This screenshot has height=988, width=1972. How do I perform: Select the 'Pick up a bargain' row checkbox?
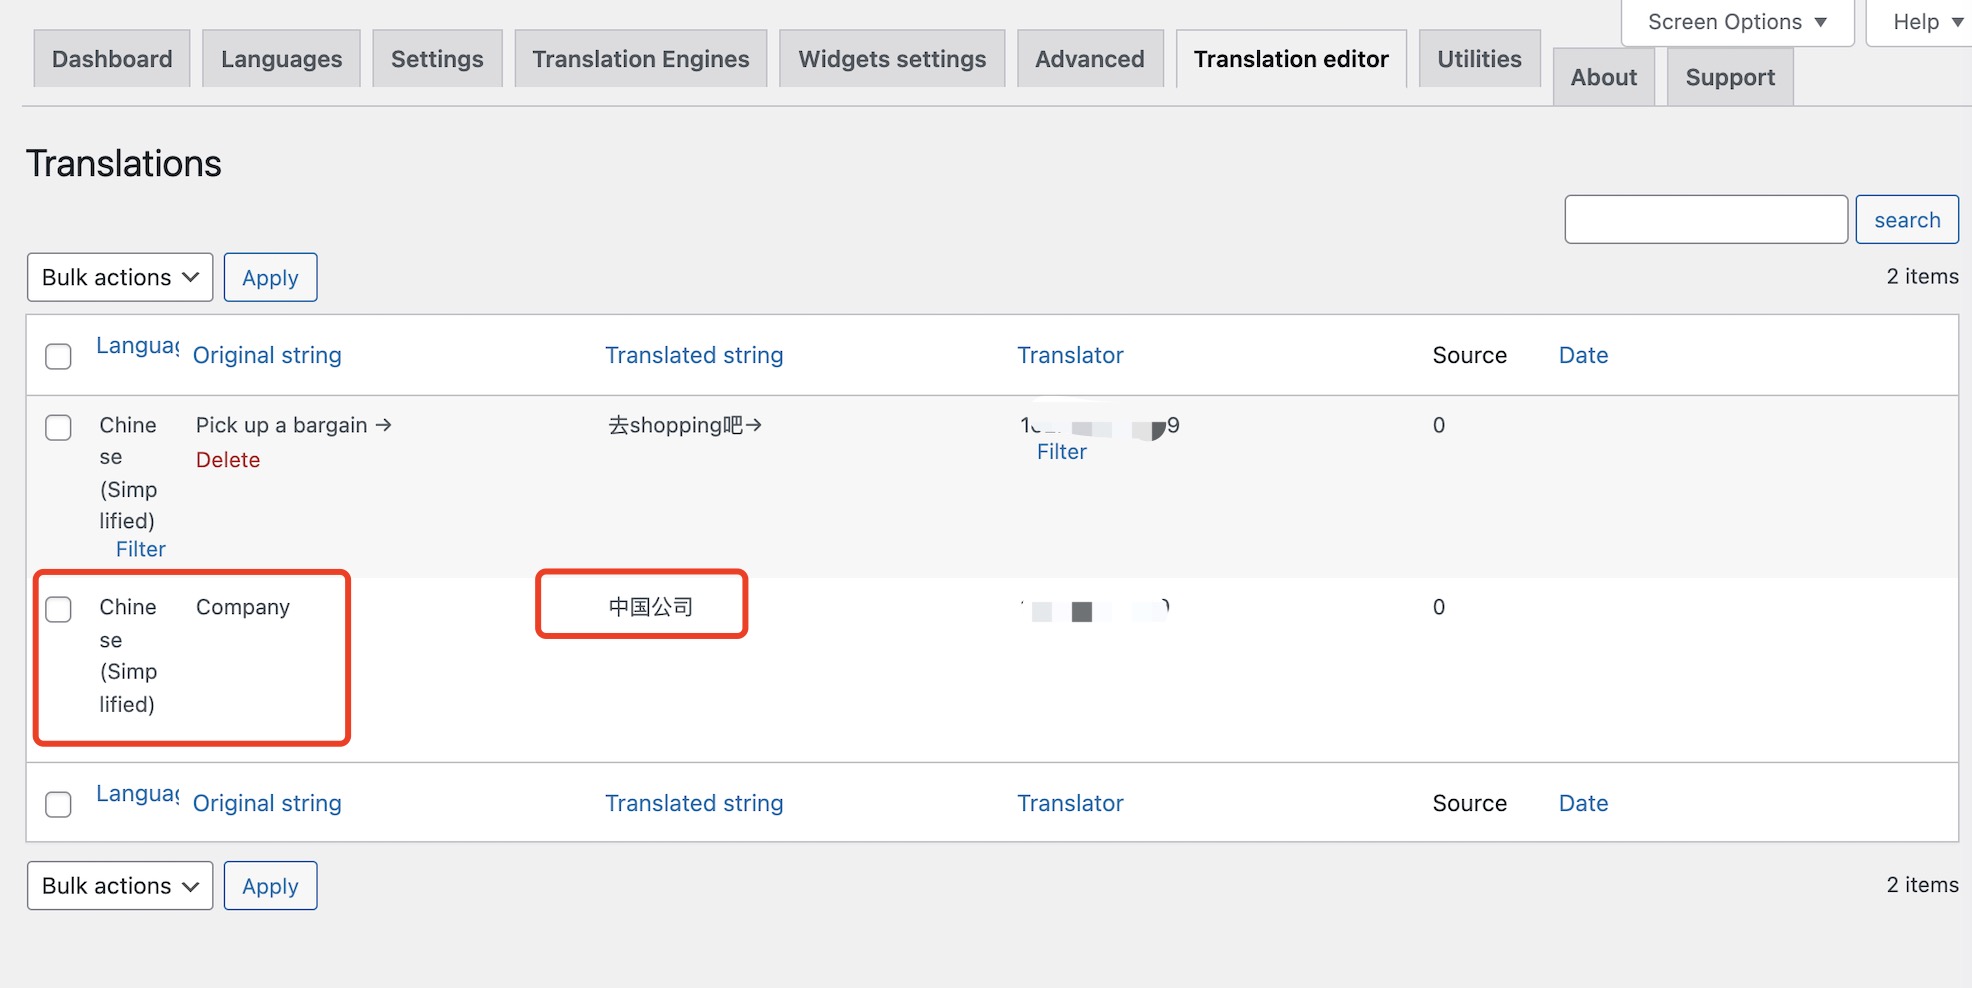pos(59,428)
